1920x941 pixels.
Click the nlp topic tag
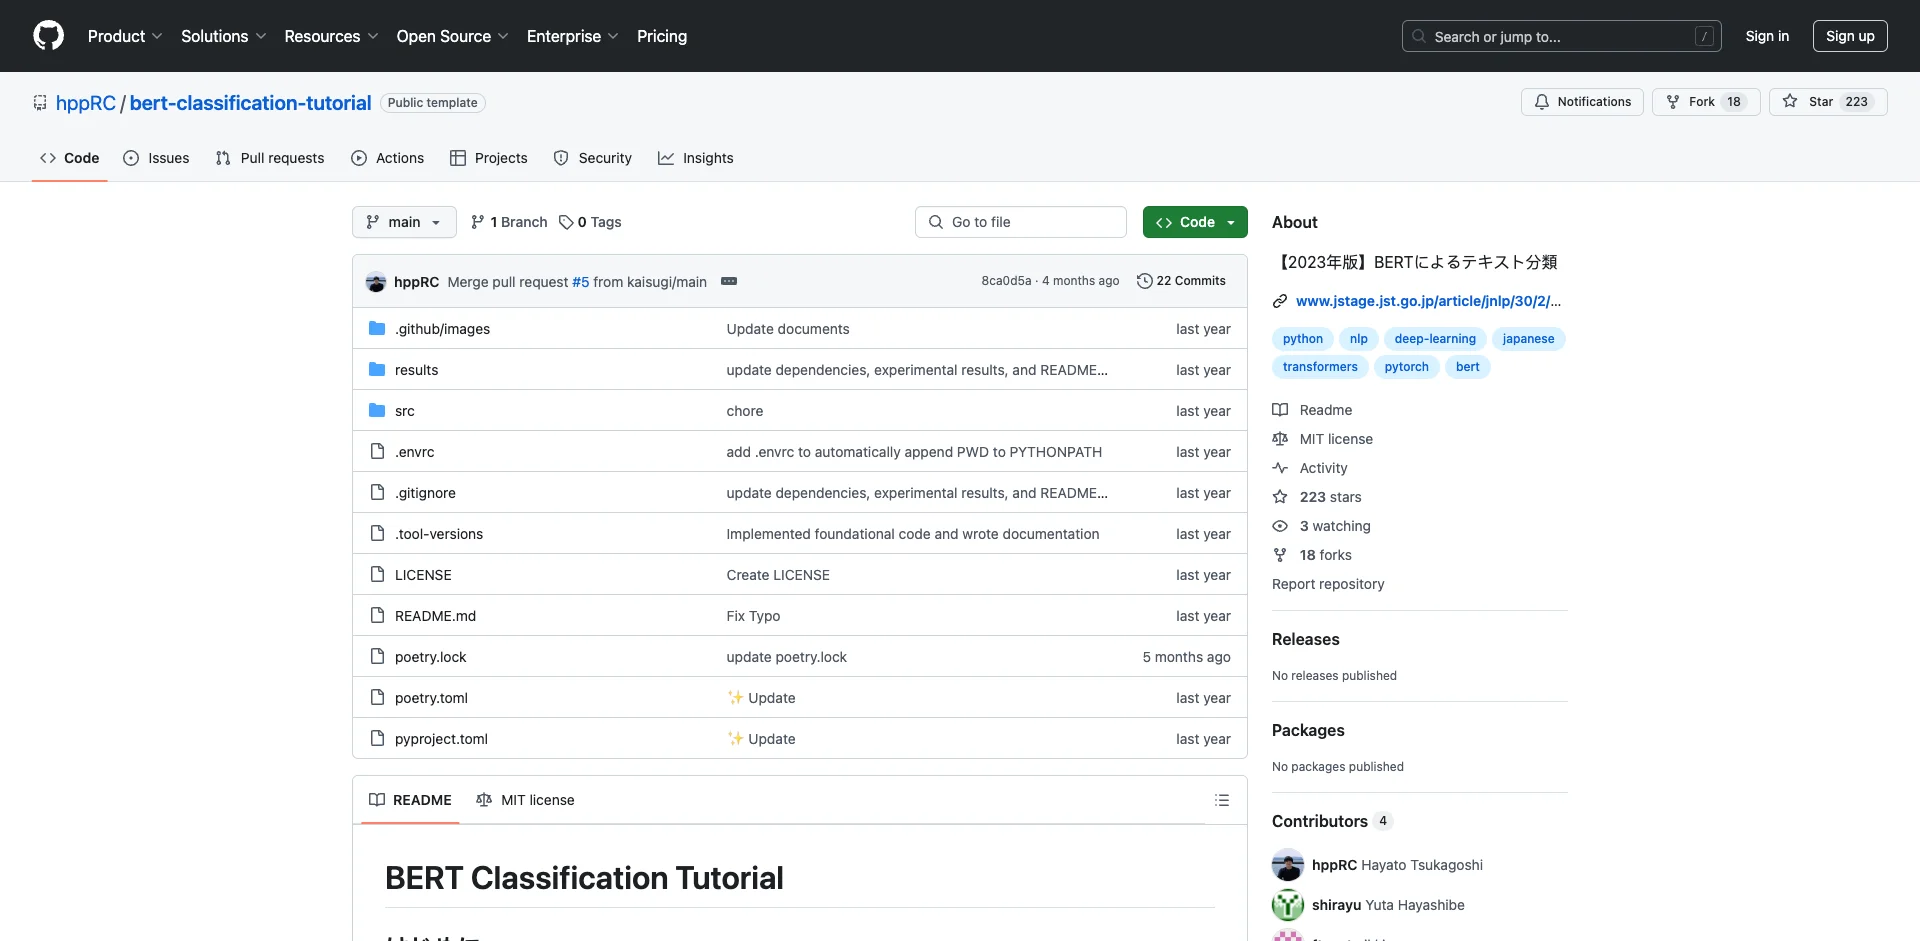coord(1358,339)
